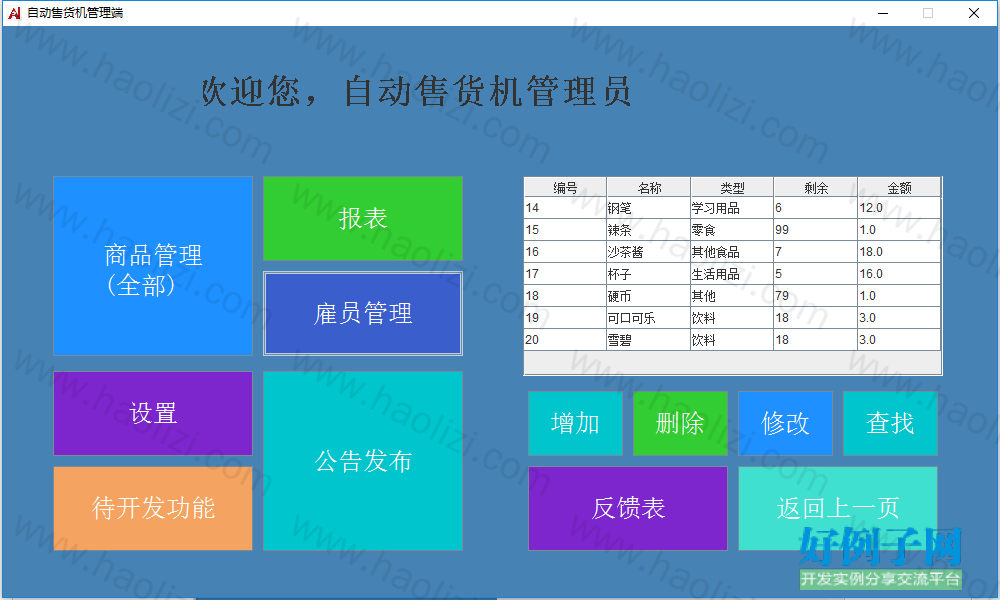This screenshot has width=1000, height=600.
Task: Select the 可口可乐 row in table
Action: tap(732, 318)
